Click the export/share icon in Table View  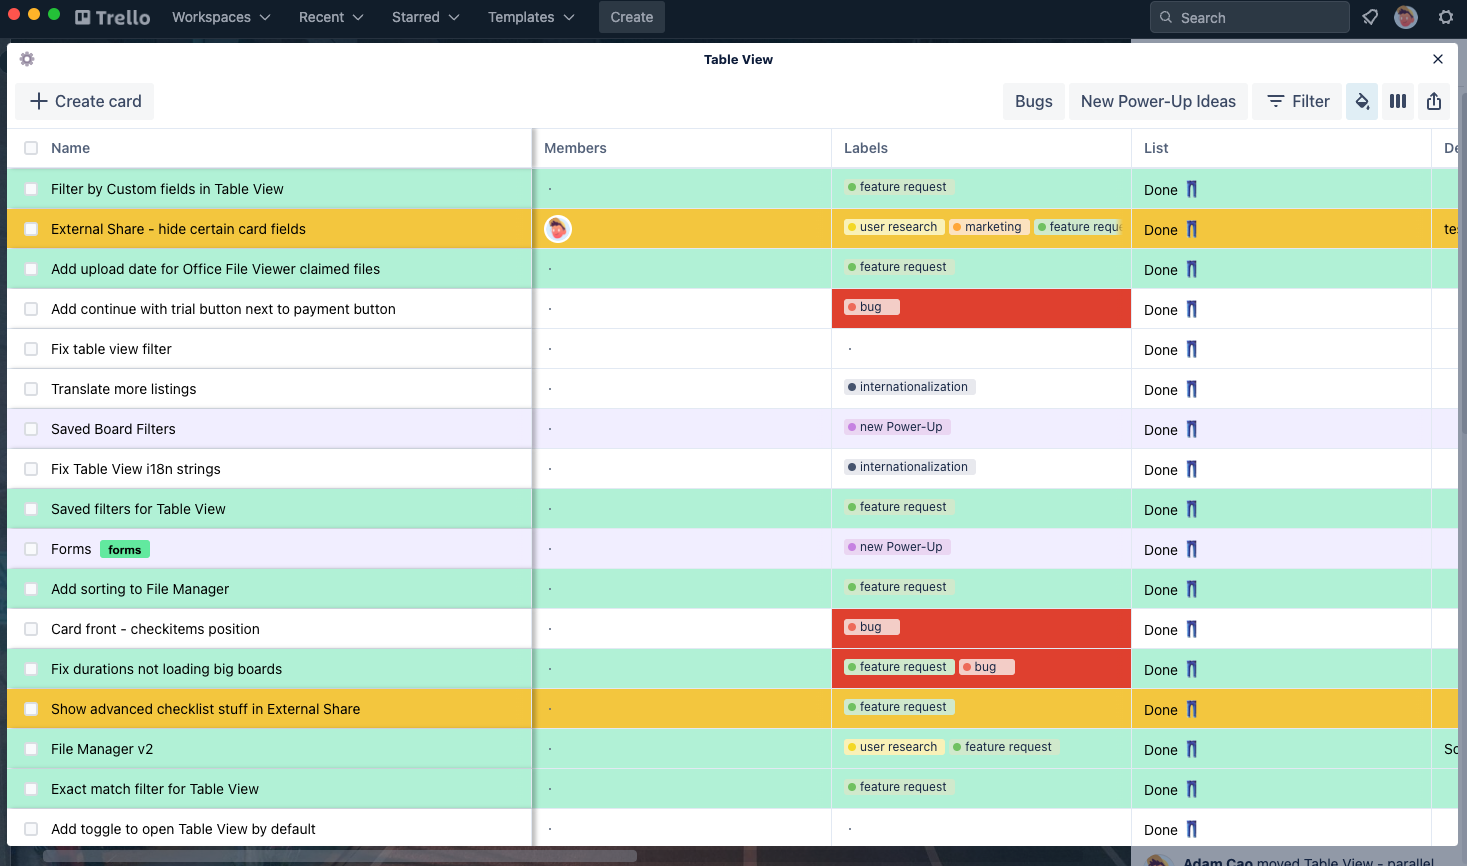[1434, 101]
